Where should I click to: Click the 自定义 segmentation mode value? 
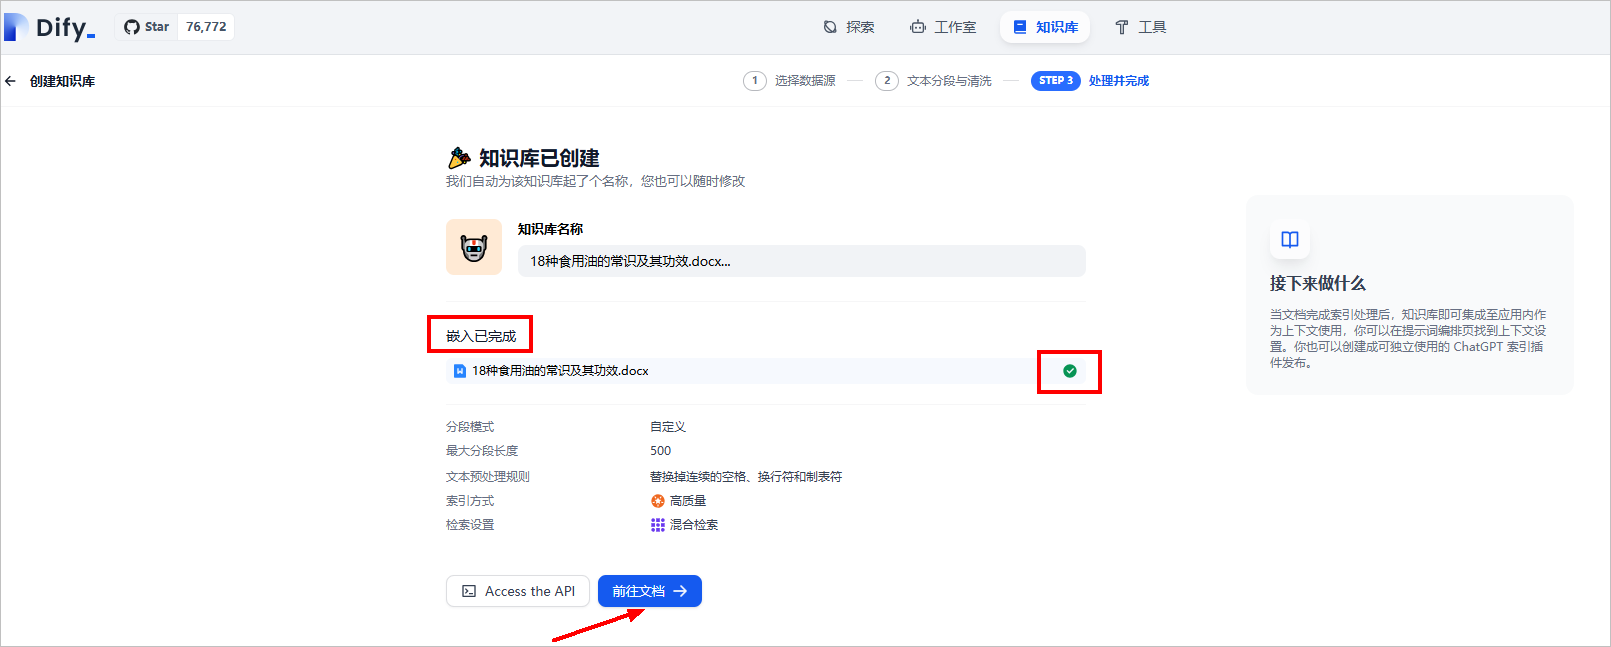pyautogui.click(x=668, y=427)
